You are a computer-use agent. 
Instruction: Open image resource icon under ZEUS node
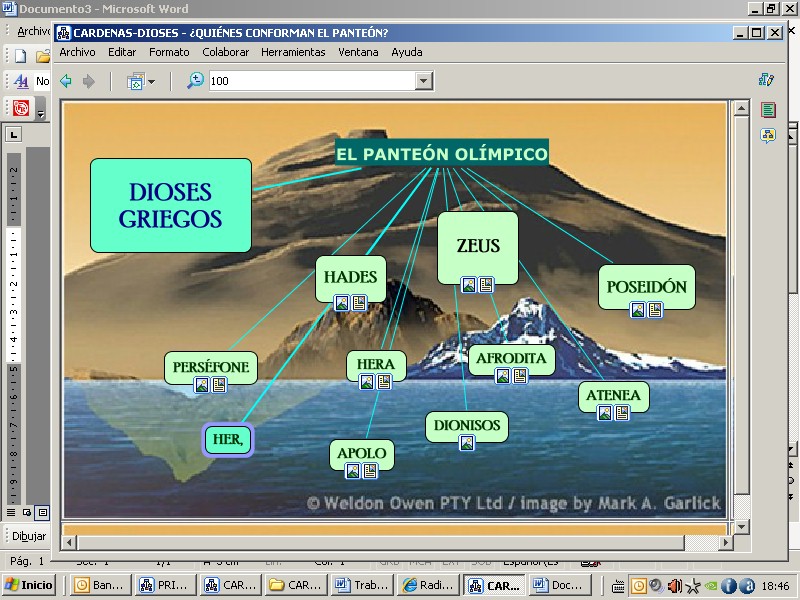469,285
